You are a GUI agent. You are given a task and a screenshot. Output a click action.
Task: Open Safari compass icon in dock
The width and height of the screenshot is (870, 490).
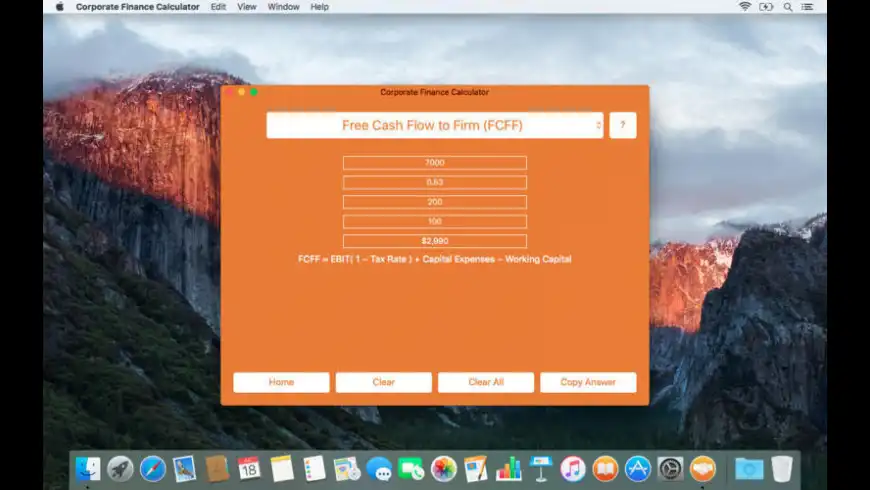pos(153,469)
